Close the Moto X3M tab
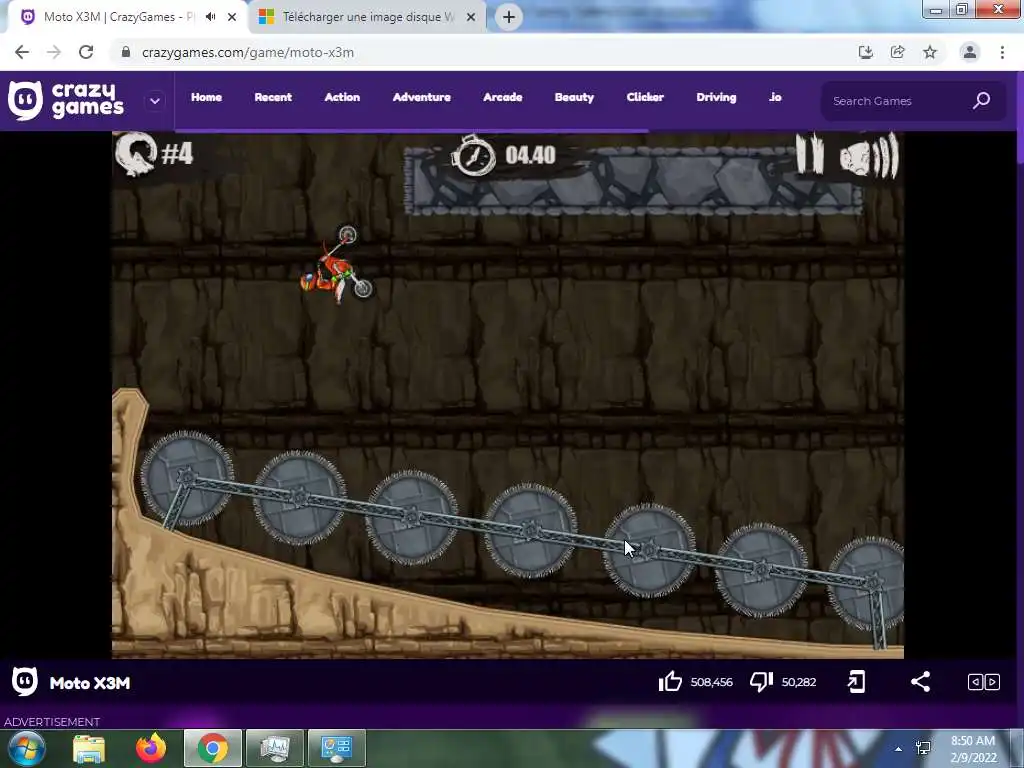The width and height of the screenshot is (1024, 768). [232, 17]
